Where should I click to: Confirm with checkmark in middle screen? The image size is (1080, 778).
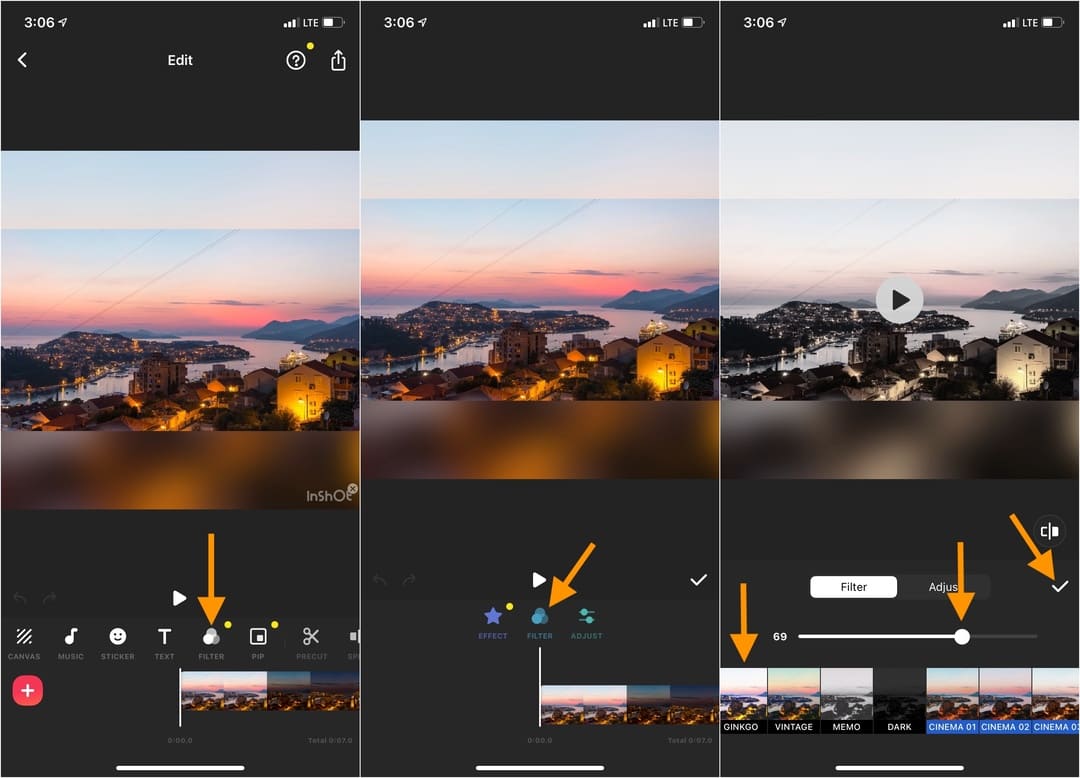coord(698,580)
